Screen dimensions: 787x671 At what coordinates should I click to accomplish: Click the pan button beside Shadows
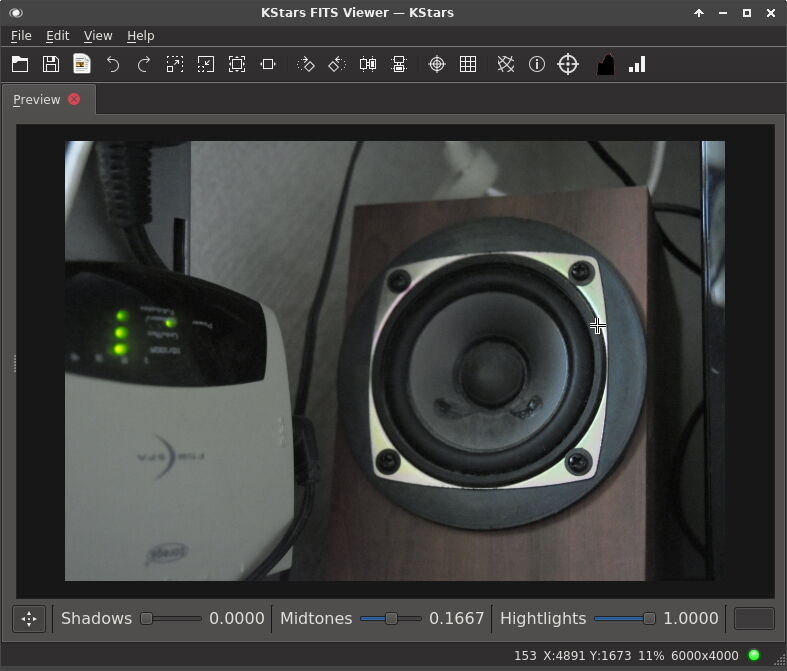click(29, 618)
